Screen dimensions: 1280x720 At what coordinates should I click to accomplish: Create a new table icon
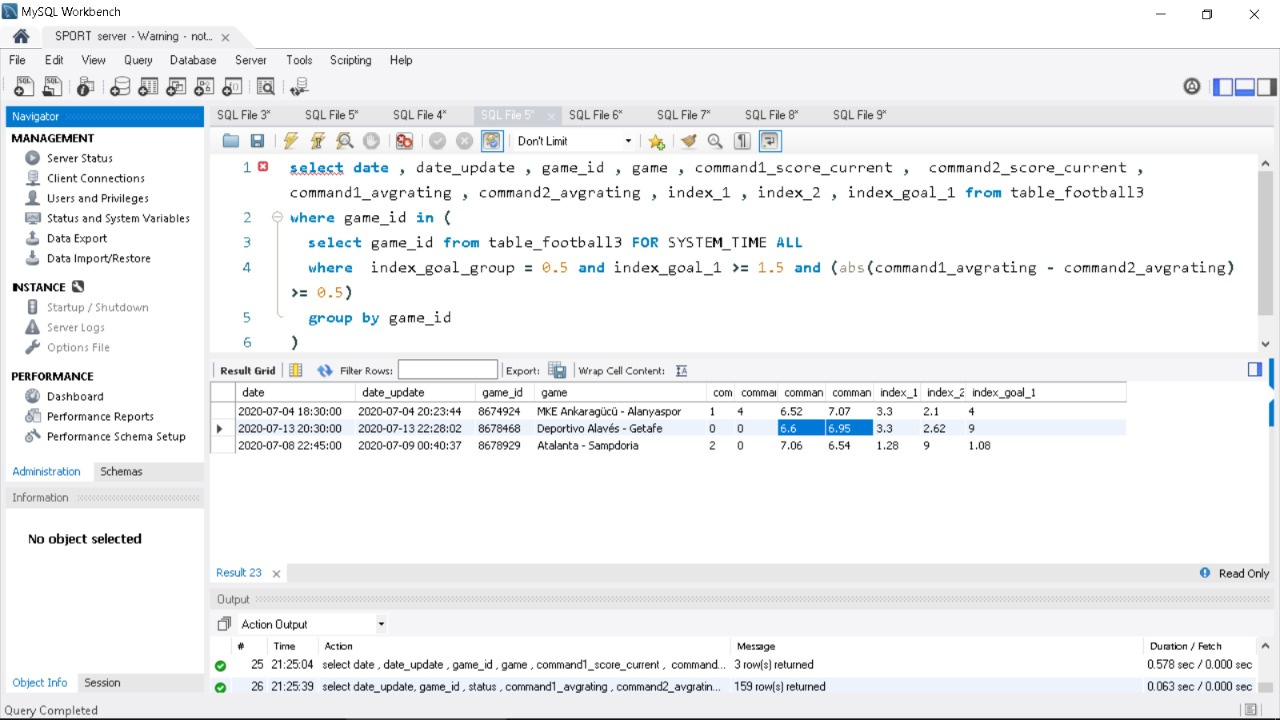(148, 87)
